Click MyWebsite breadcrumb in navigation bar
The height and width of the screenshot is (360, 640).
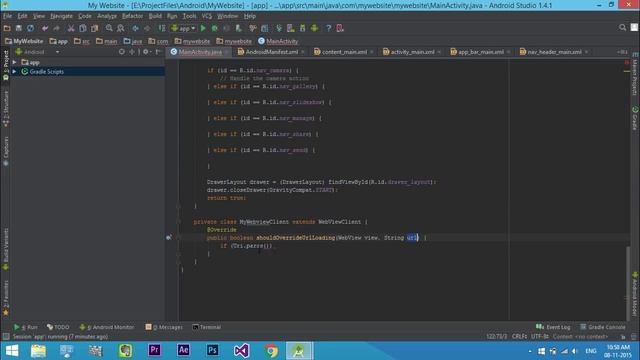[24, 41]
